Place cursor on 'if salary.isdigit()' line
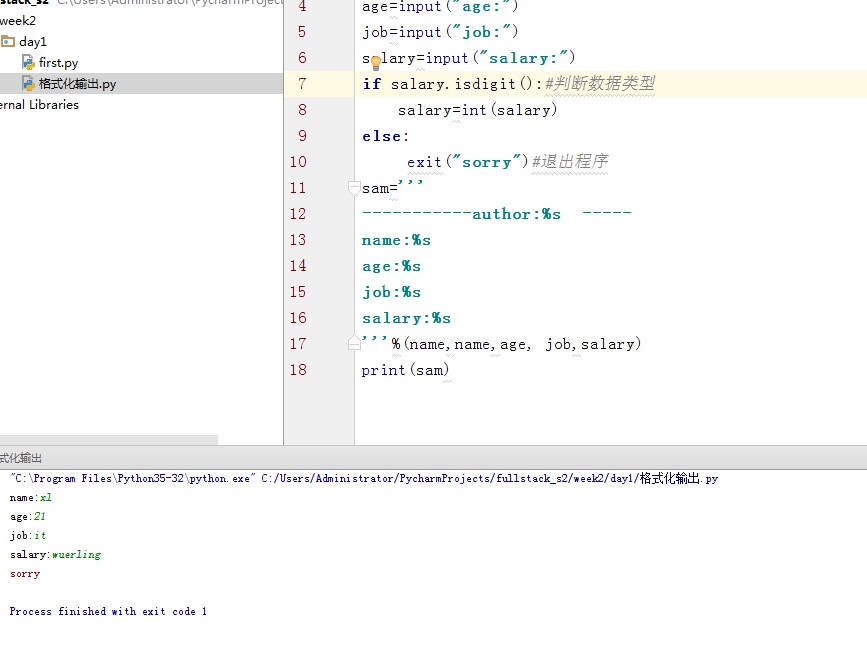Screen dimensions: 867x650 [452, 84]
